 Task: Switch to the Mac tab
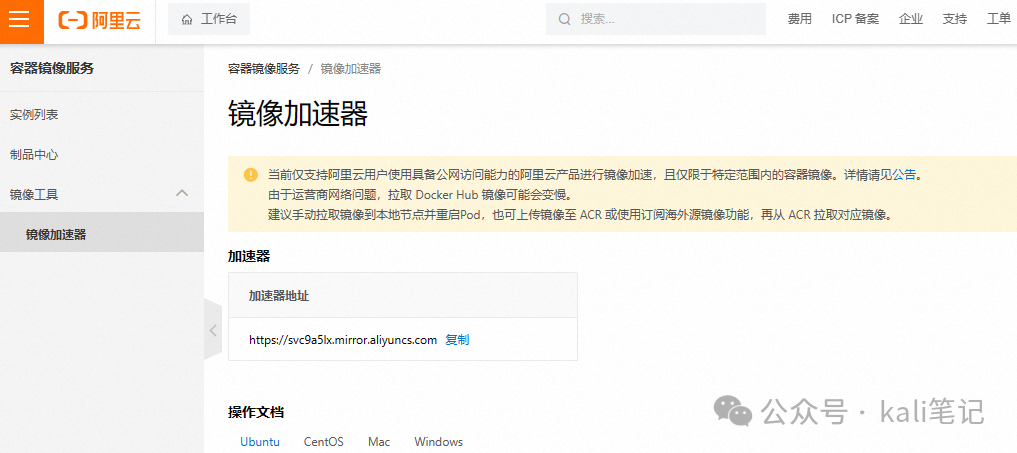379,442
